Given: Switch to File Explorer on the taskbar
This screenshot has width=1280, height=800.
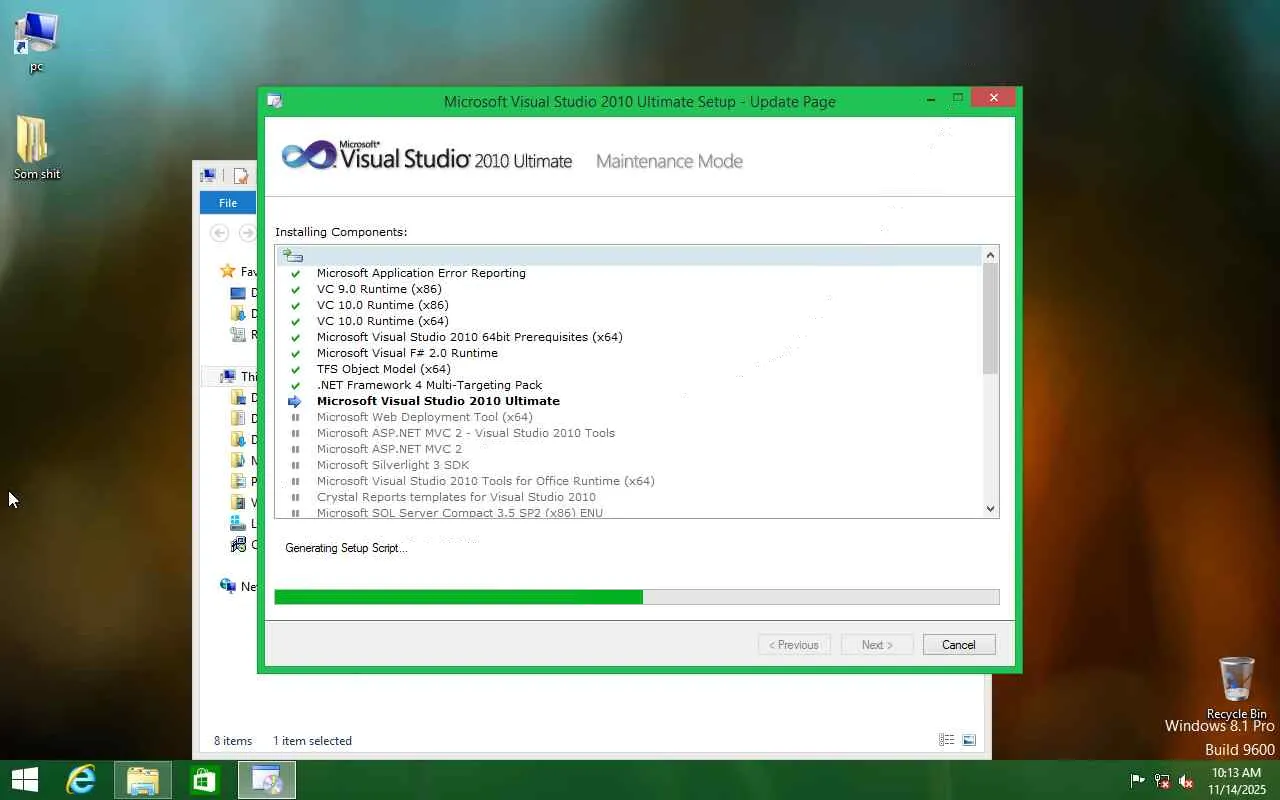Looking at the screenshot, I should coord(143,780).
